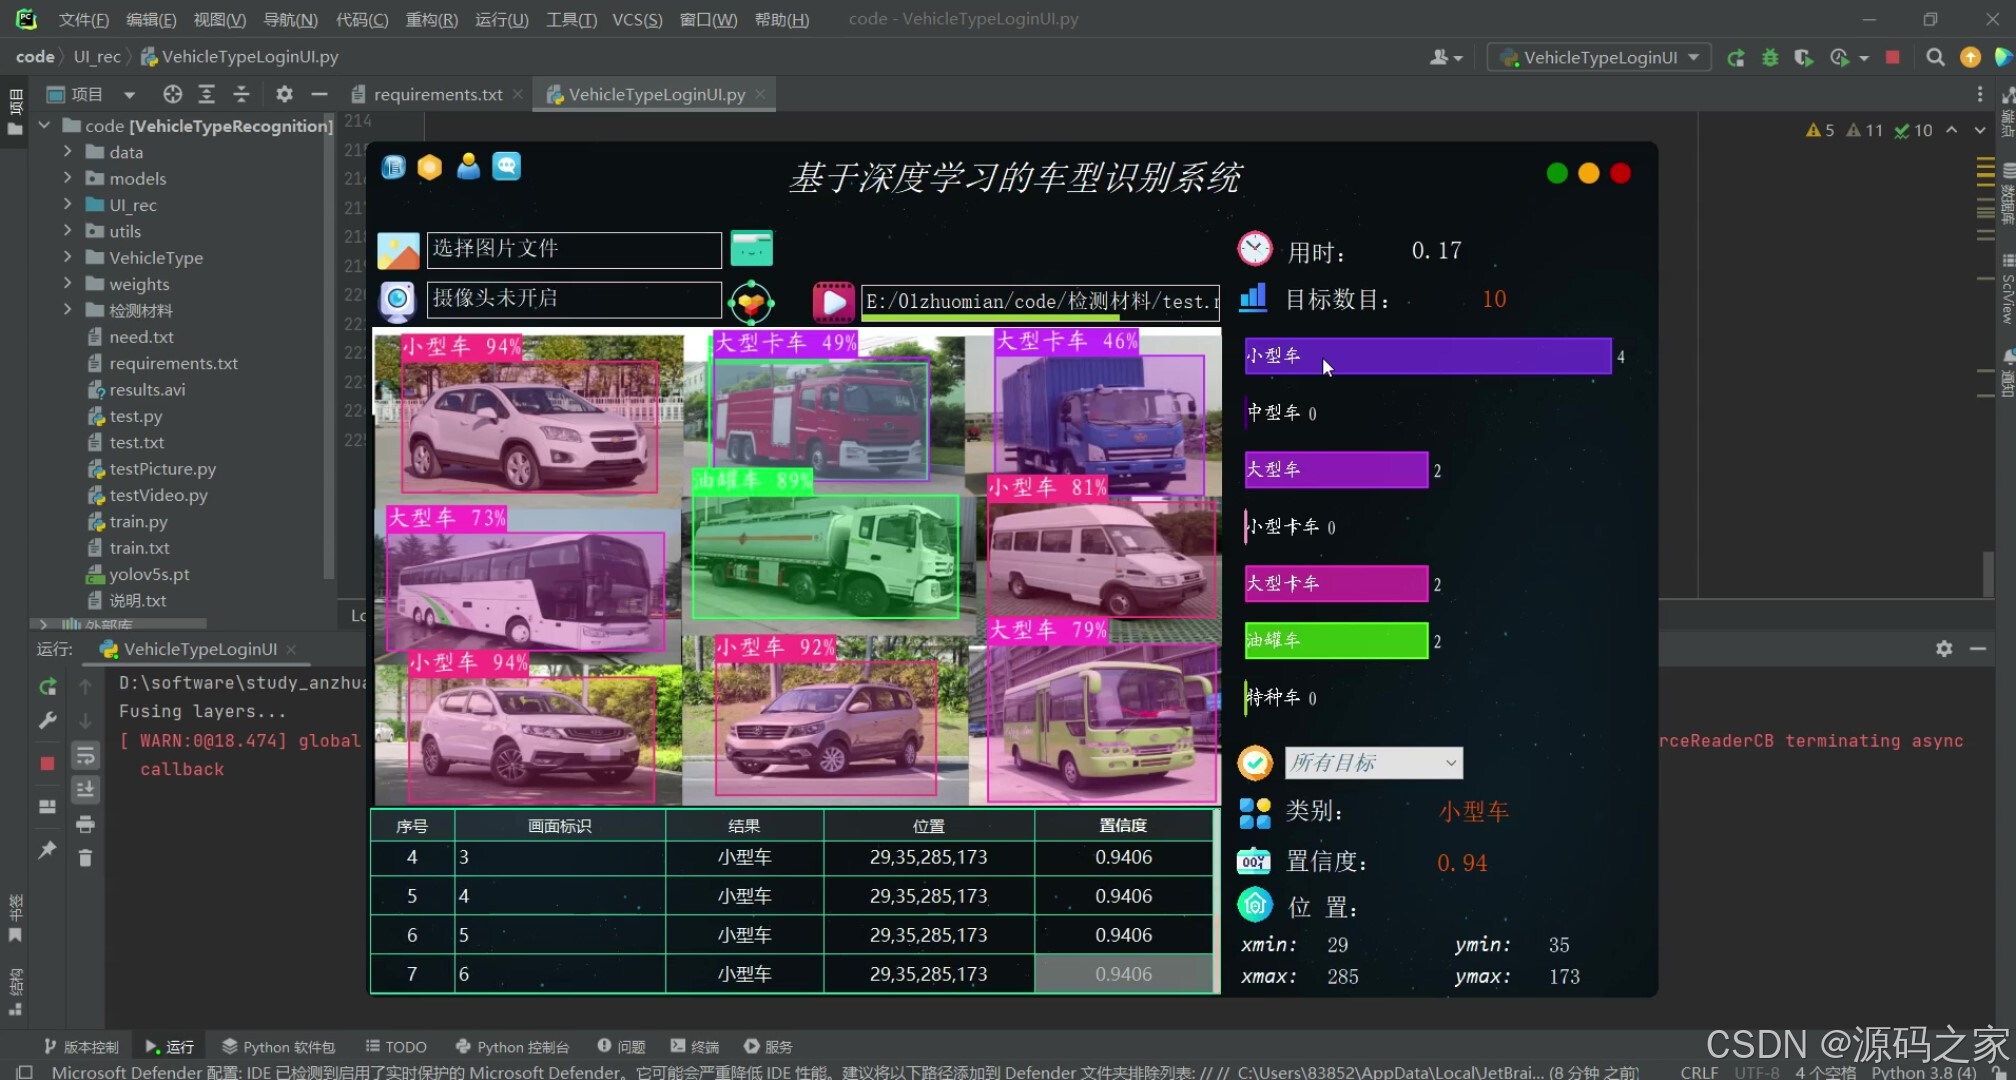This screenshot has height=1080, width=2016.
Task: Open the TODO tool window
Action: point(396,1047)
